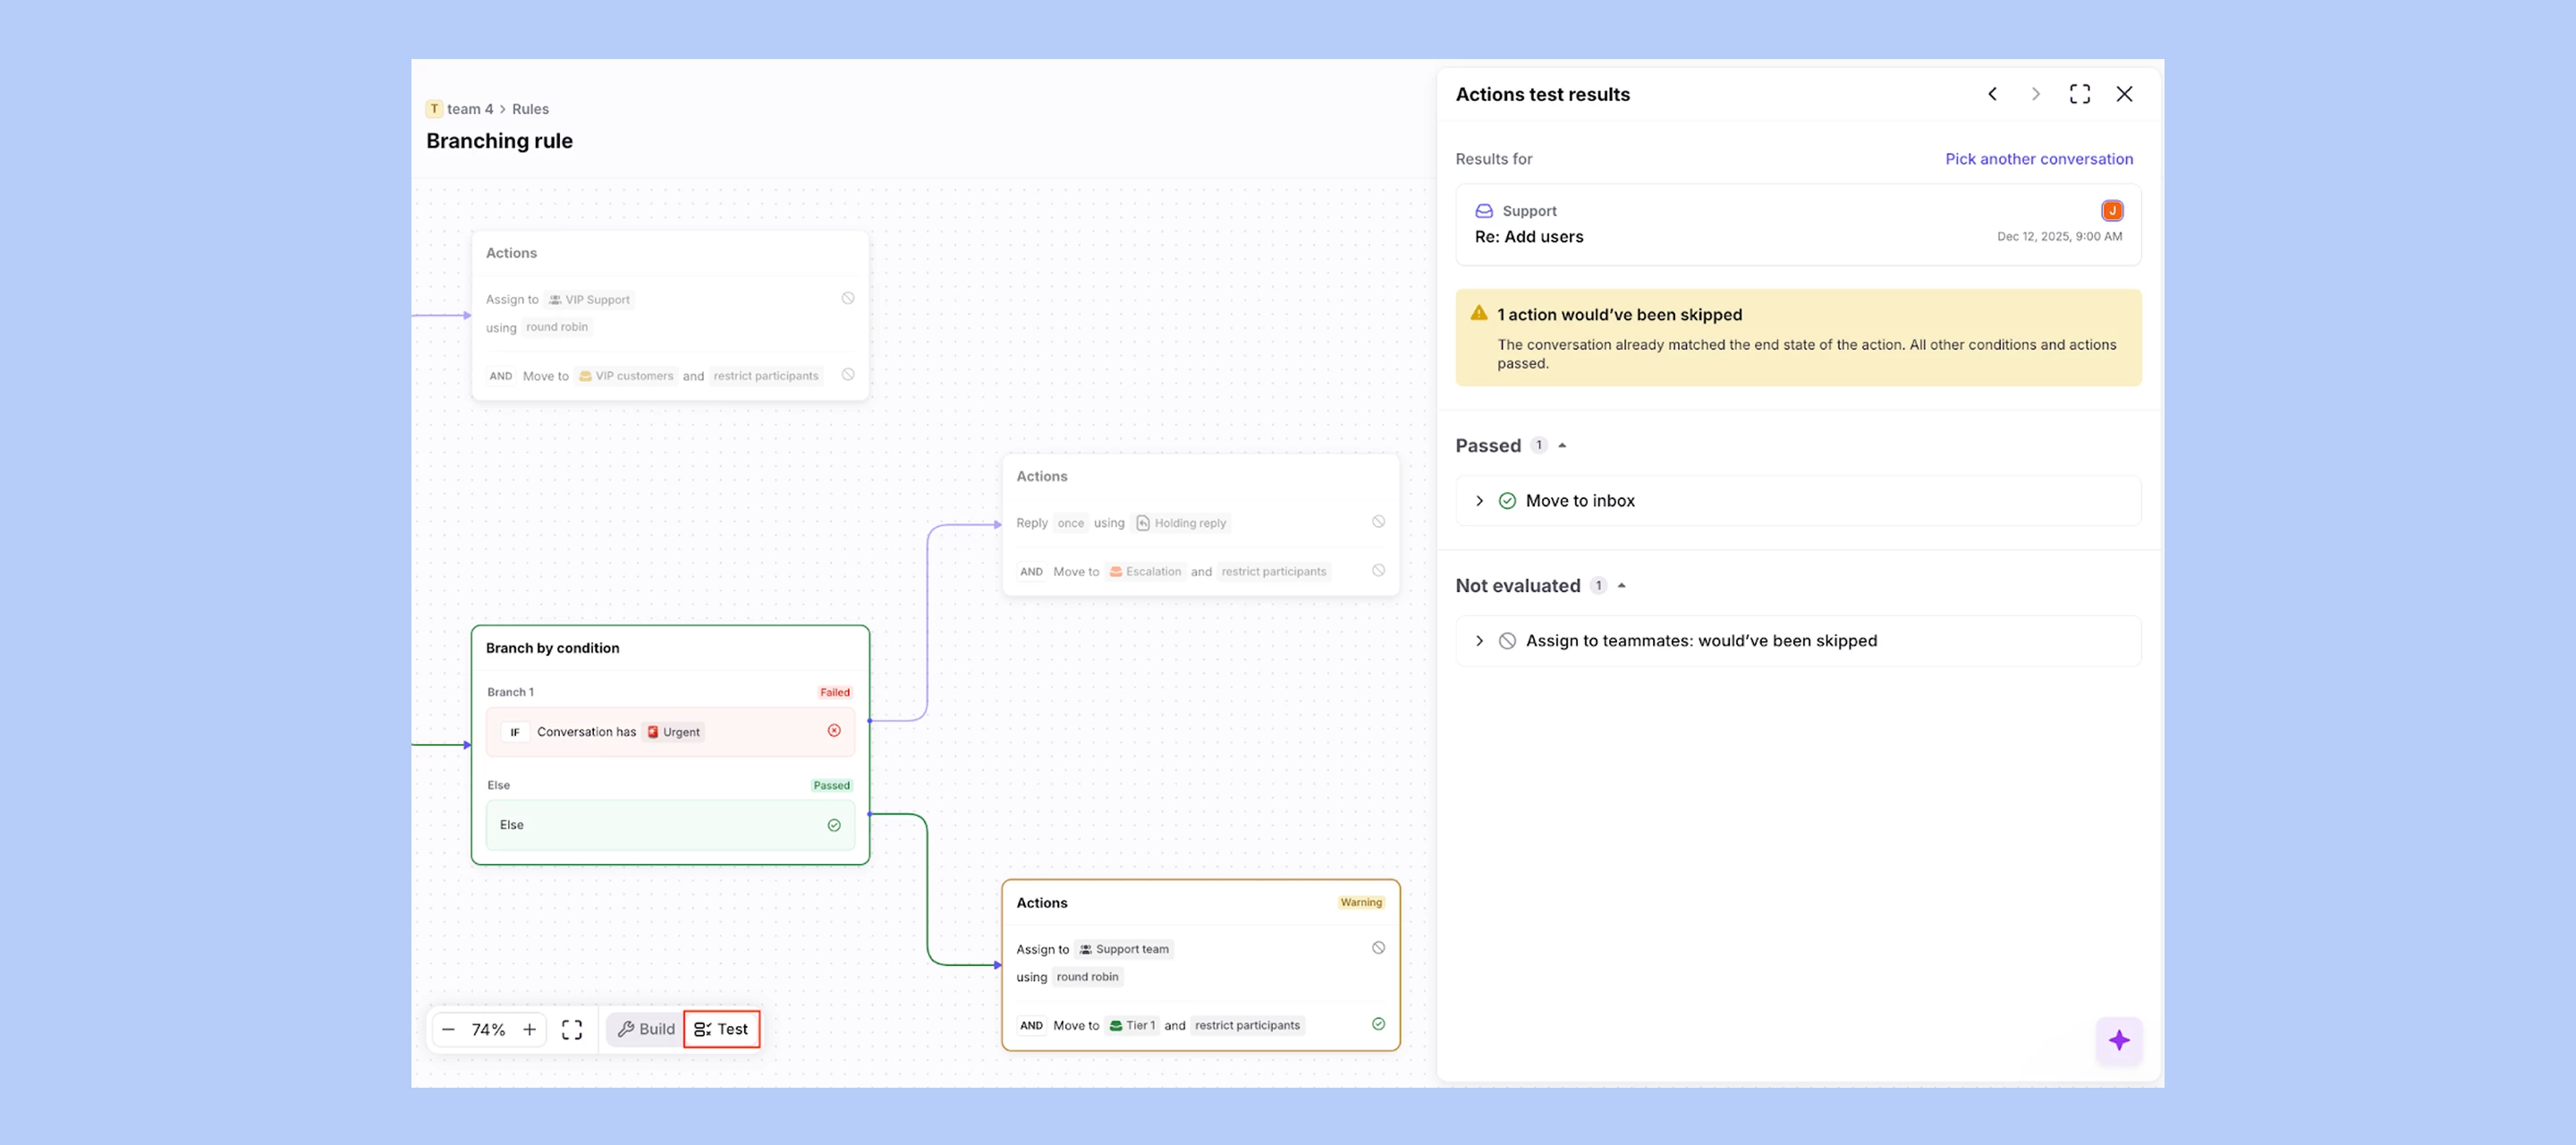The width and height of the screenshot is (2576, 1145).
Task: Click the forward chevron in the results header
Action: coord(2035,93)
